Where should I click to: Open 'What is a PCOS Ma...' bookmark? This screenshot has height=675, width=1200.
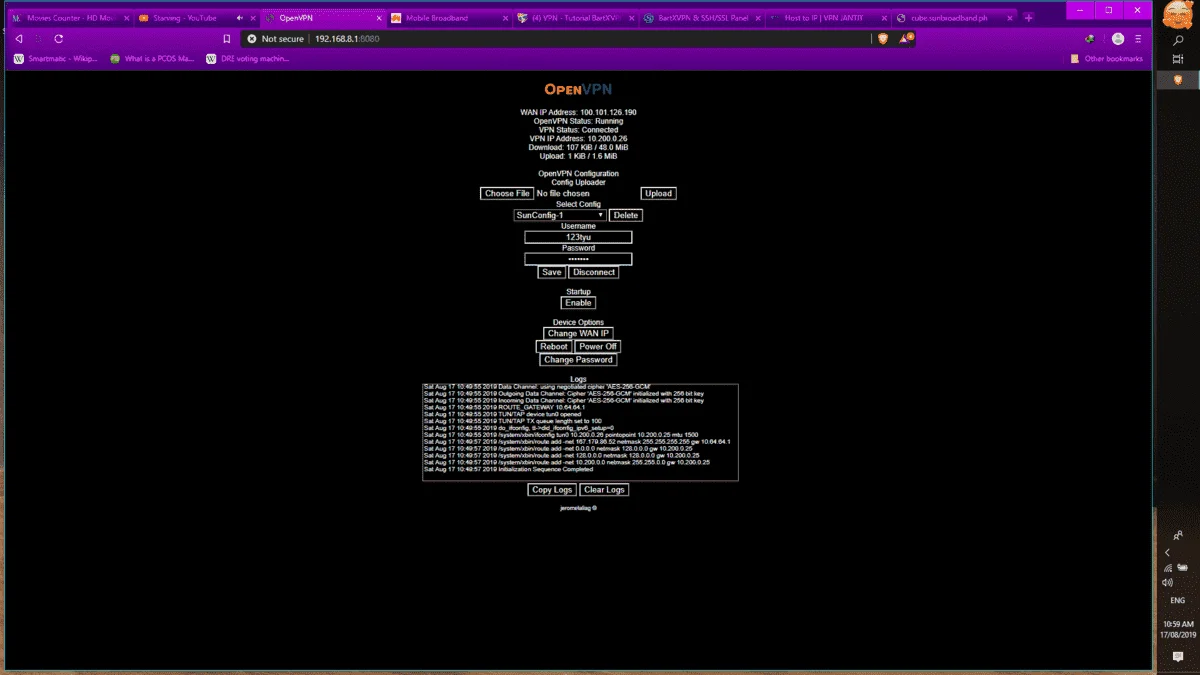pyautogui.click(x=152, y=59)
